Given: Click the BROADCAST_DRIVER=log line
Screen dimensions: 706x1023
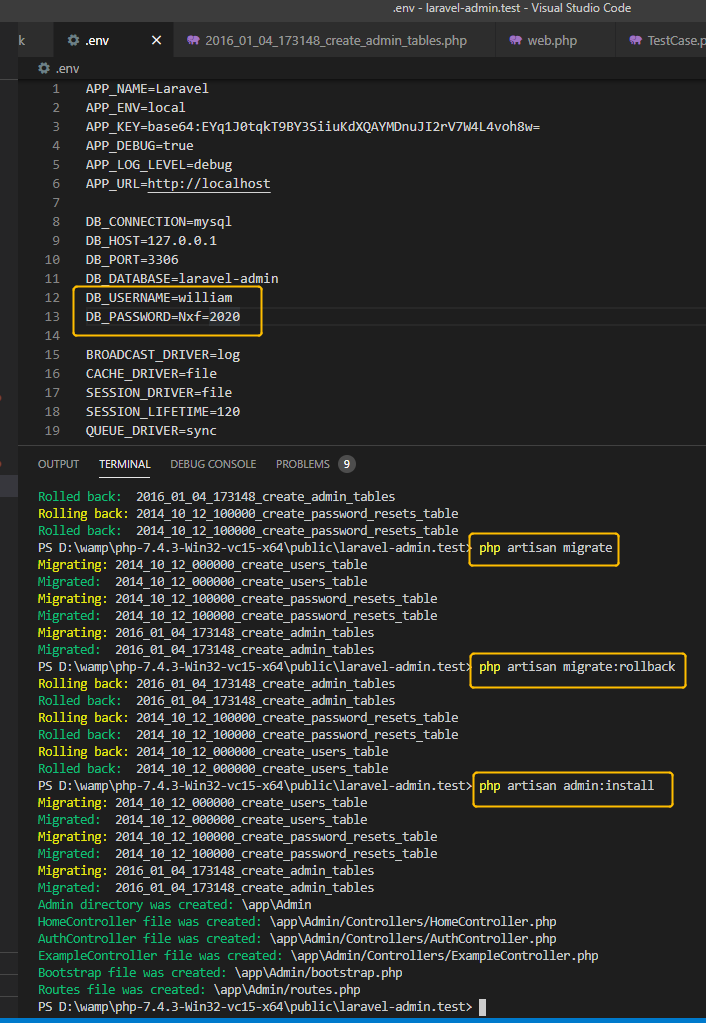Looking at the screenshot, I should [x=162, y=354].
